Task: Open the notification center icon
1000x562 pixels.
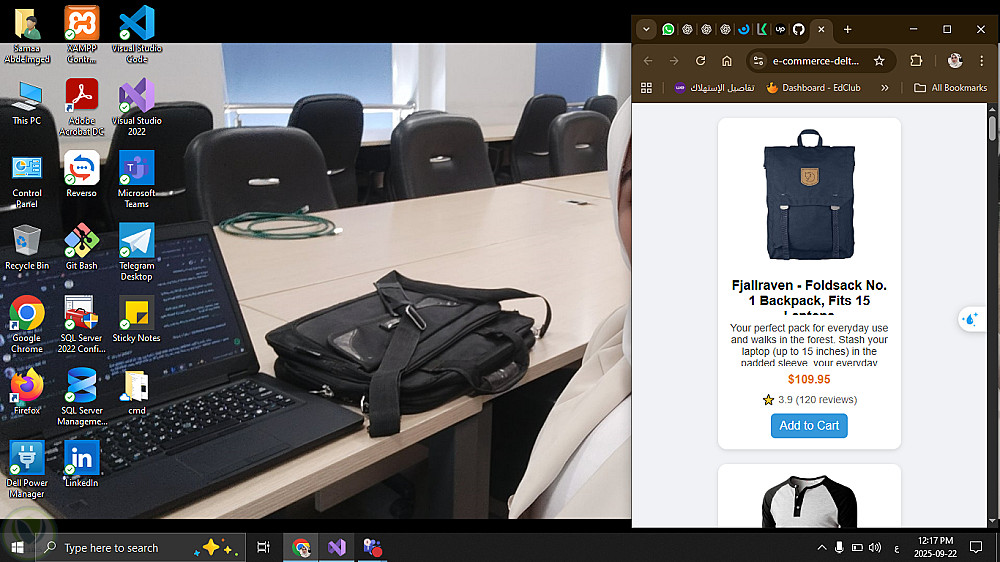Action: 976,547
